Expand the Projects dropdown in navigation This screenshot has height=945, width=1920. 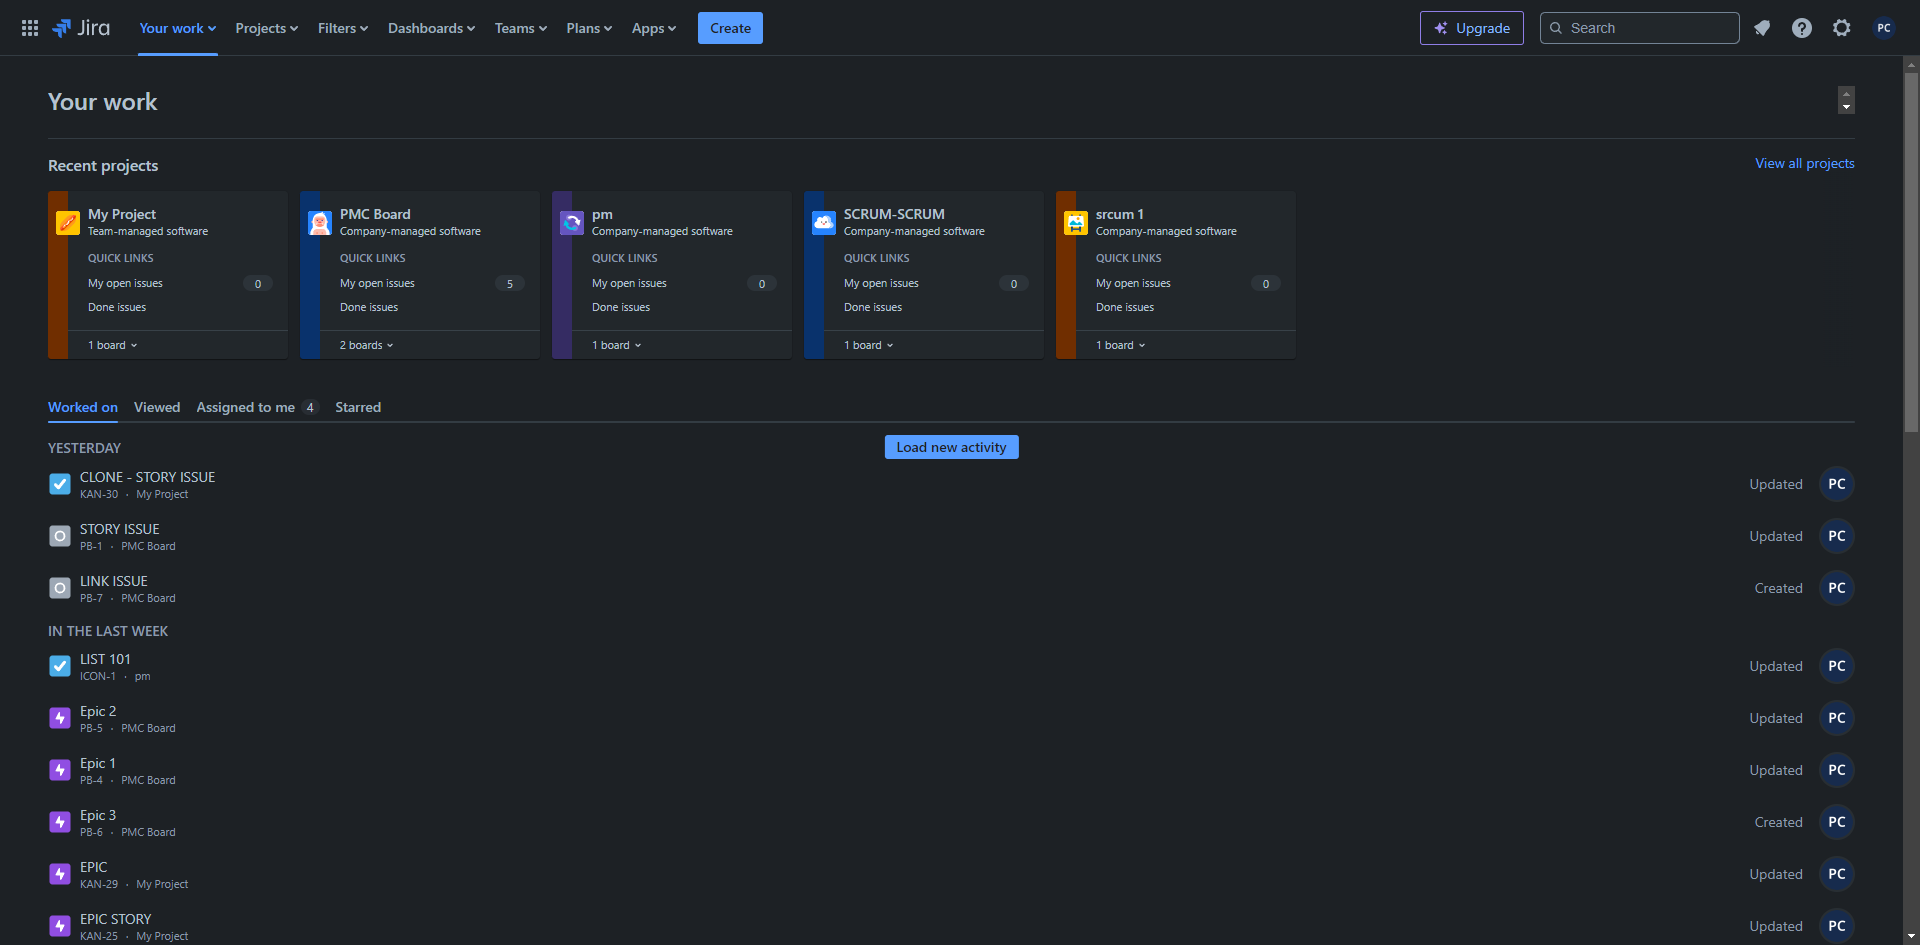(x=266, y=28)
